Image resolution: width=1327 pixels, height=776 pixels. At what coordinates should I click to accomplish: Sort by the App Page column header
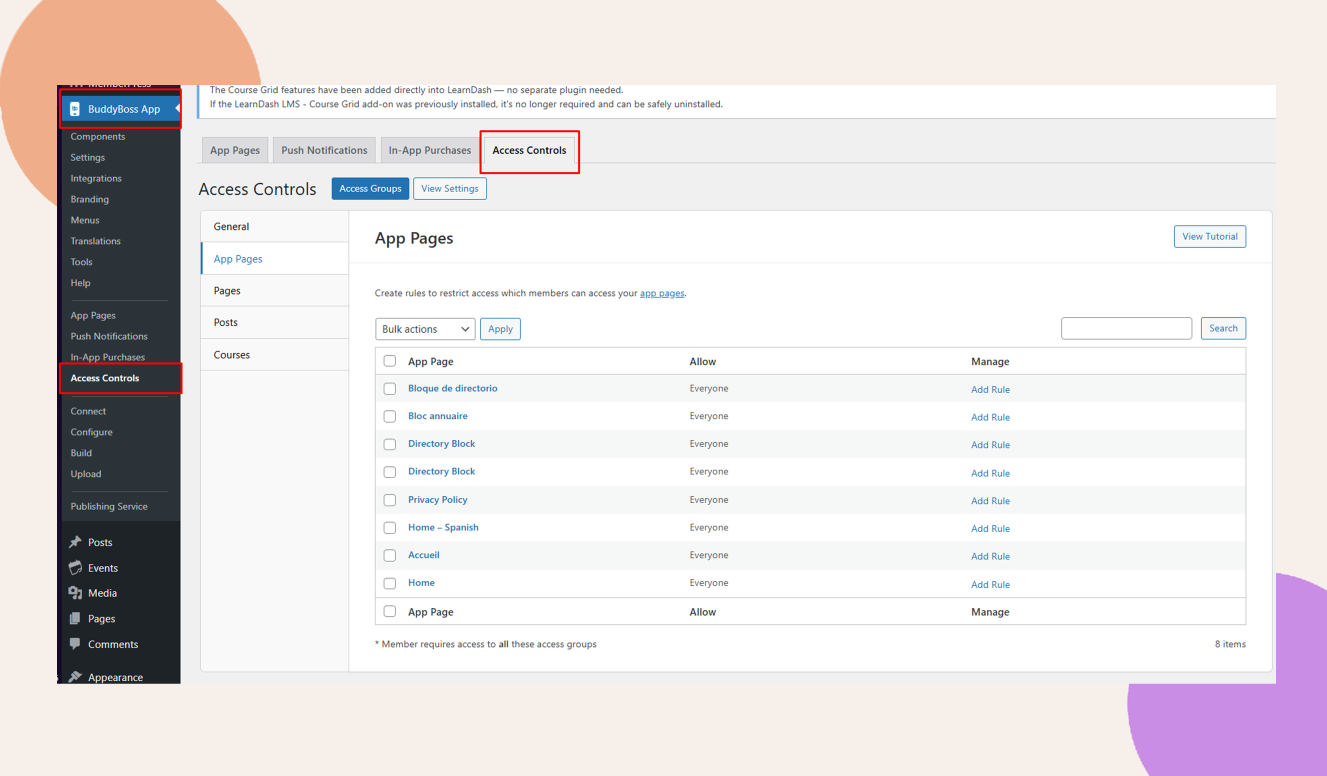[x=431, y=362]
